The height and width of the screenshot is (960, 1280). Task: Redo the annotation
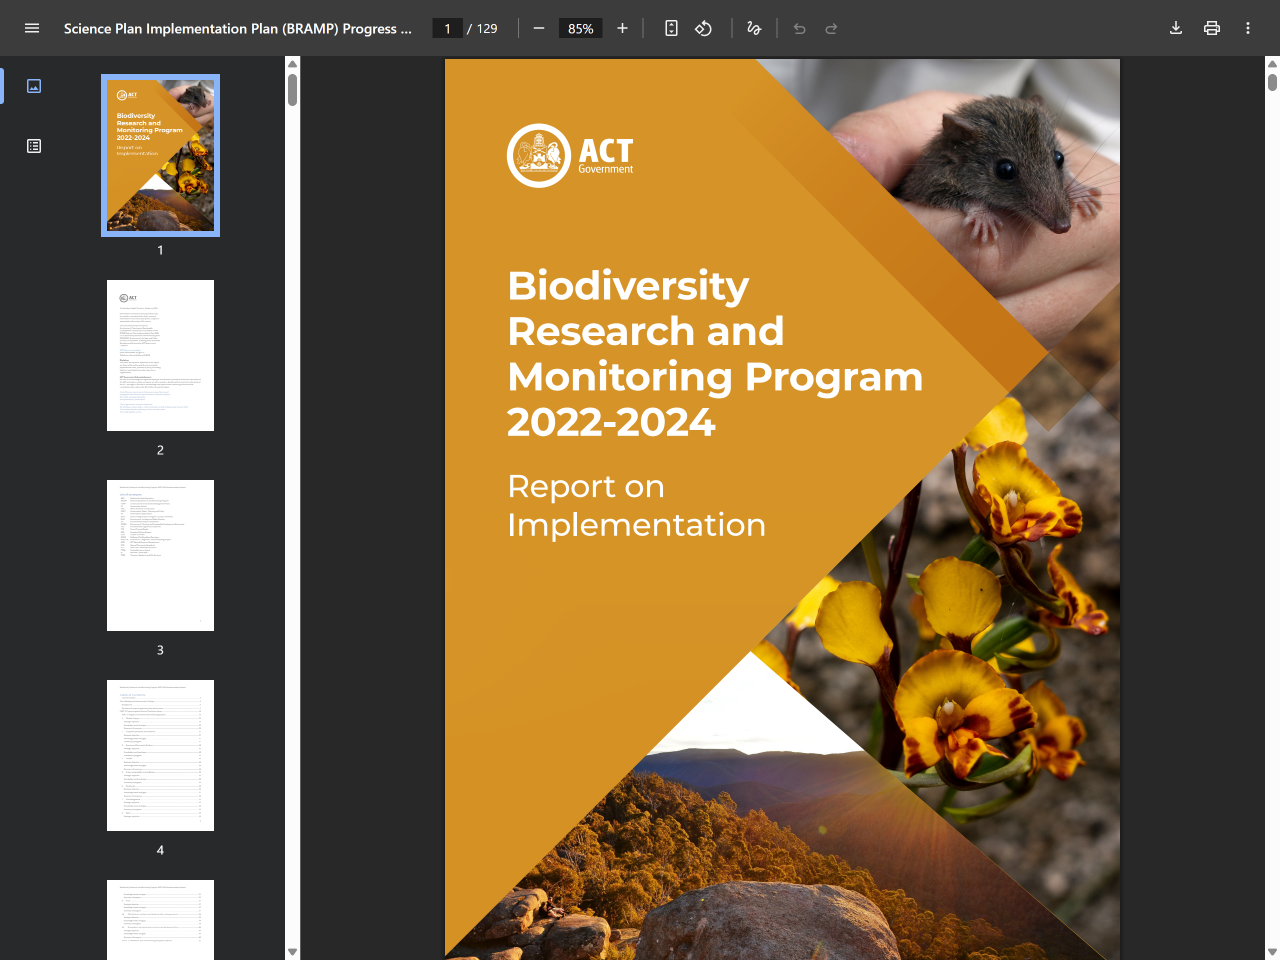[831, 28]
